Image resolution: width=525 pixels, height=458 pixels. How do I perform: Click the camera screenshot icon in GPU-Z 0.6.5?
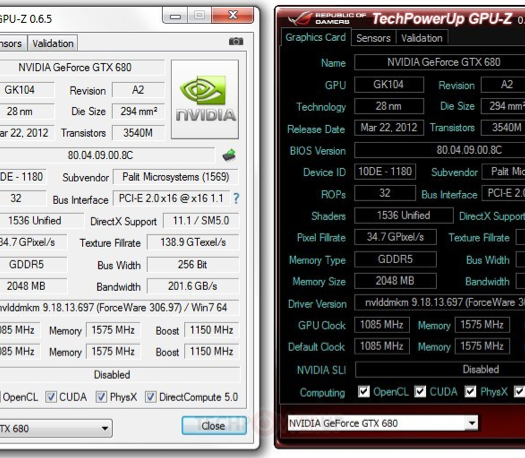(x=236, y=41)
